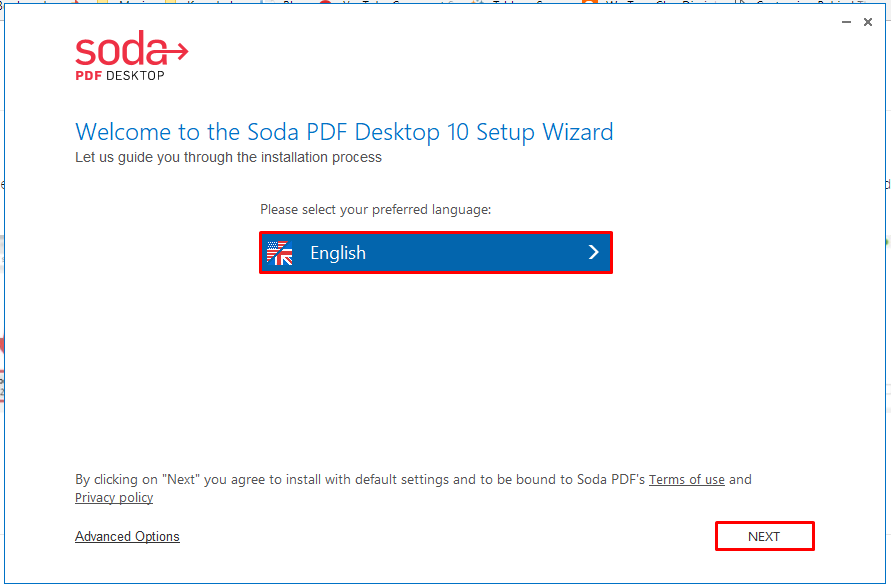
Task: Open the Privacy policy link
Action: click(114, 498)
